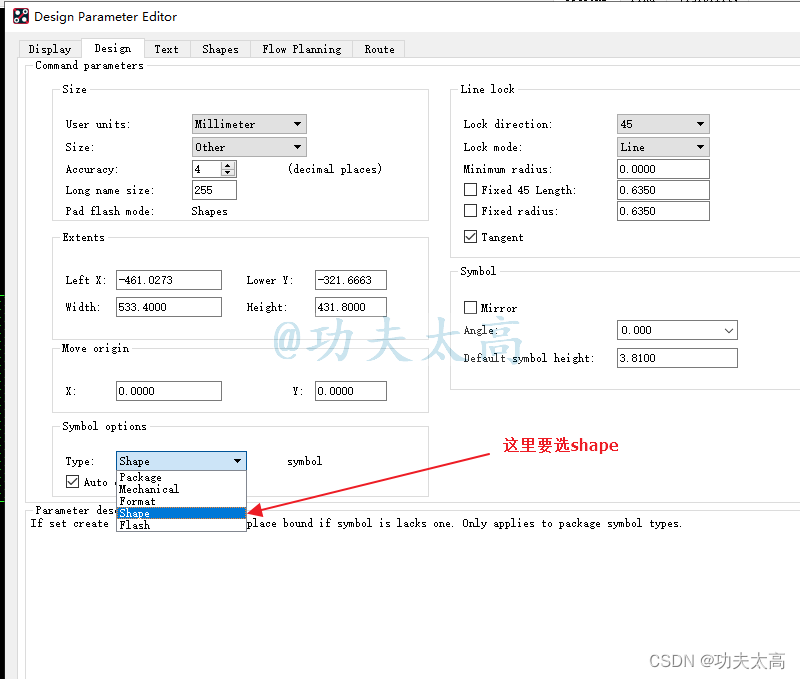Open the Size dropdown showing Other
Viewport: 800px width, 679px height.
point(297,147)
